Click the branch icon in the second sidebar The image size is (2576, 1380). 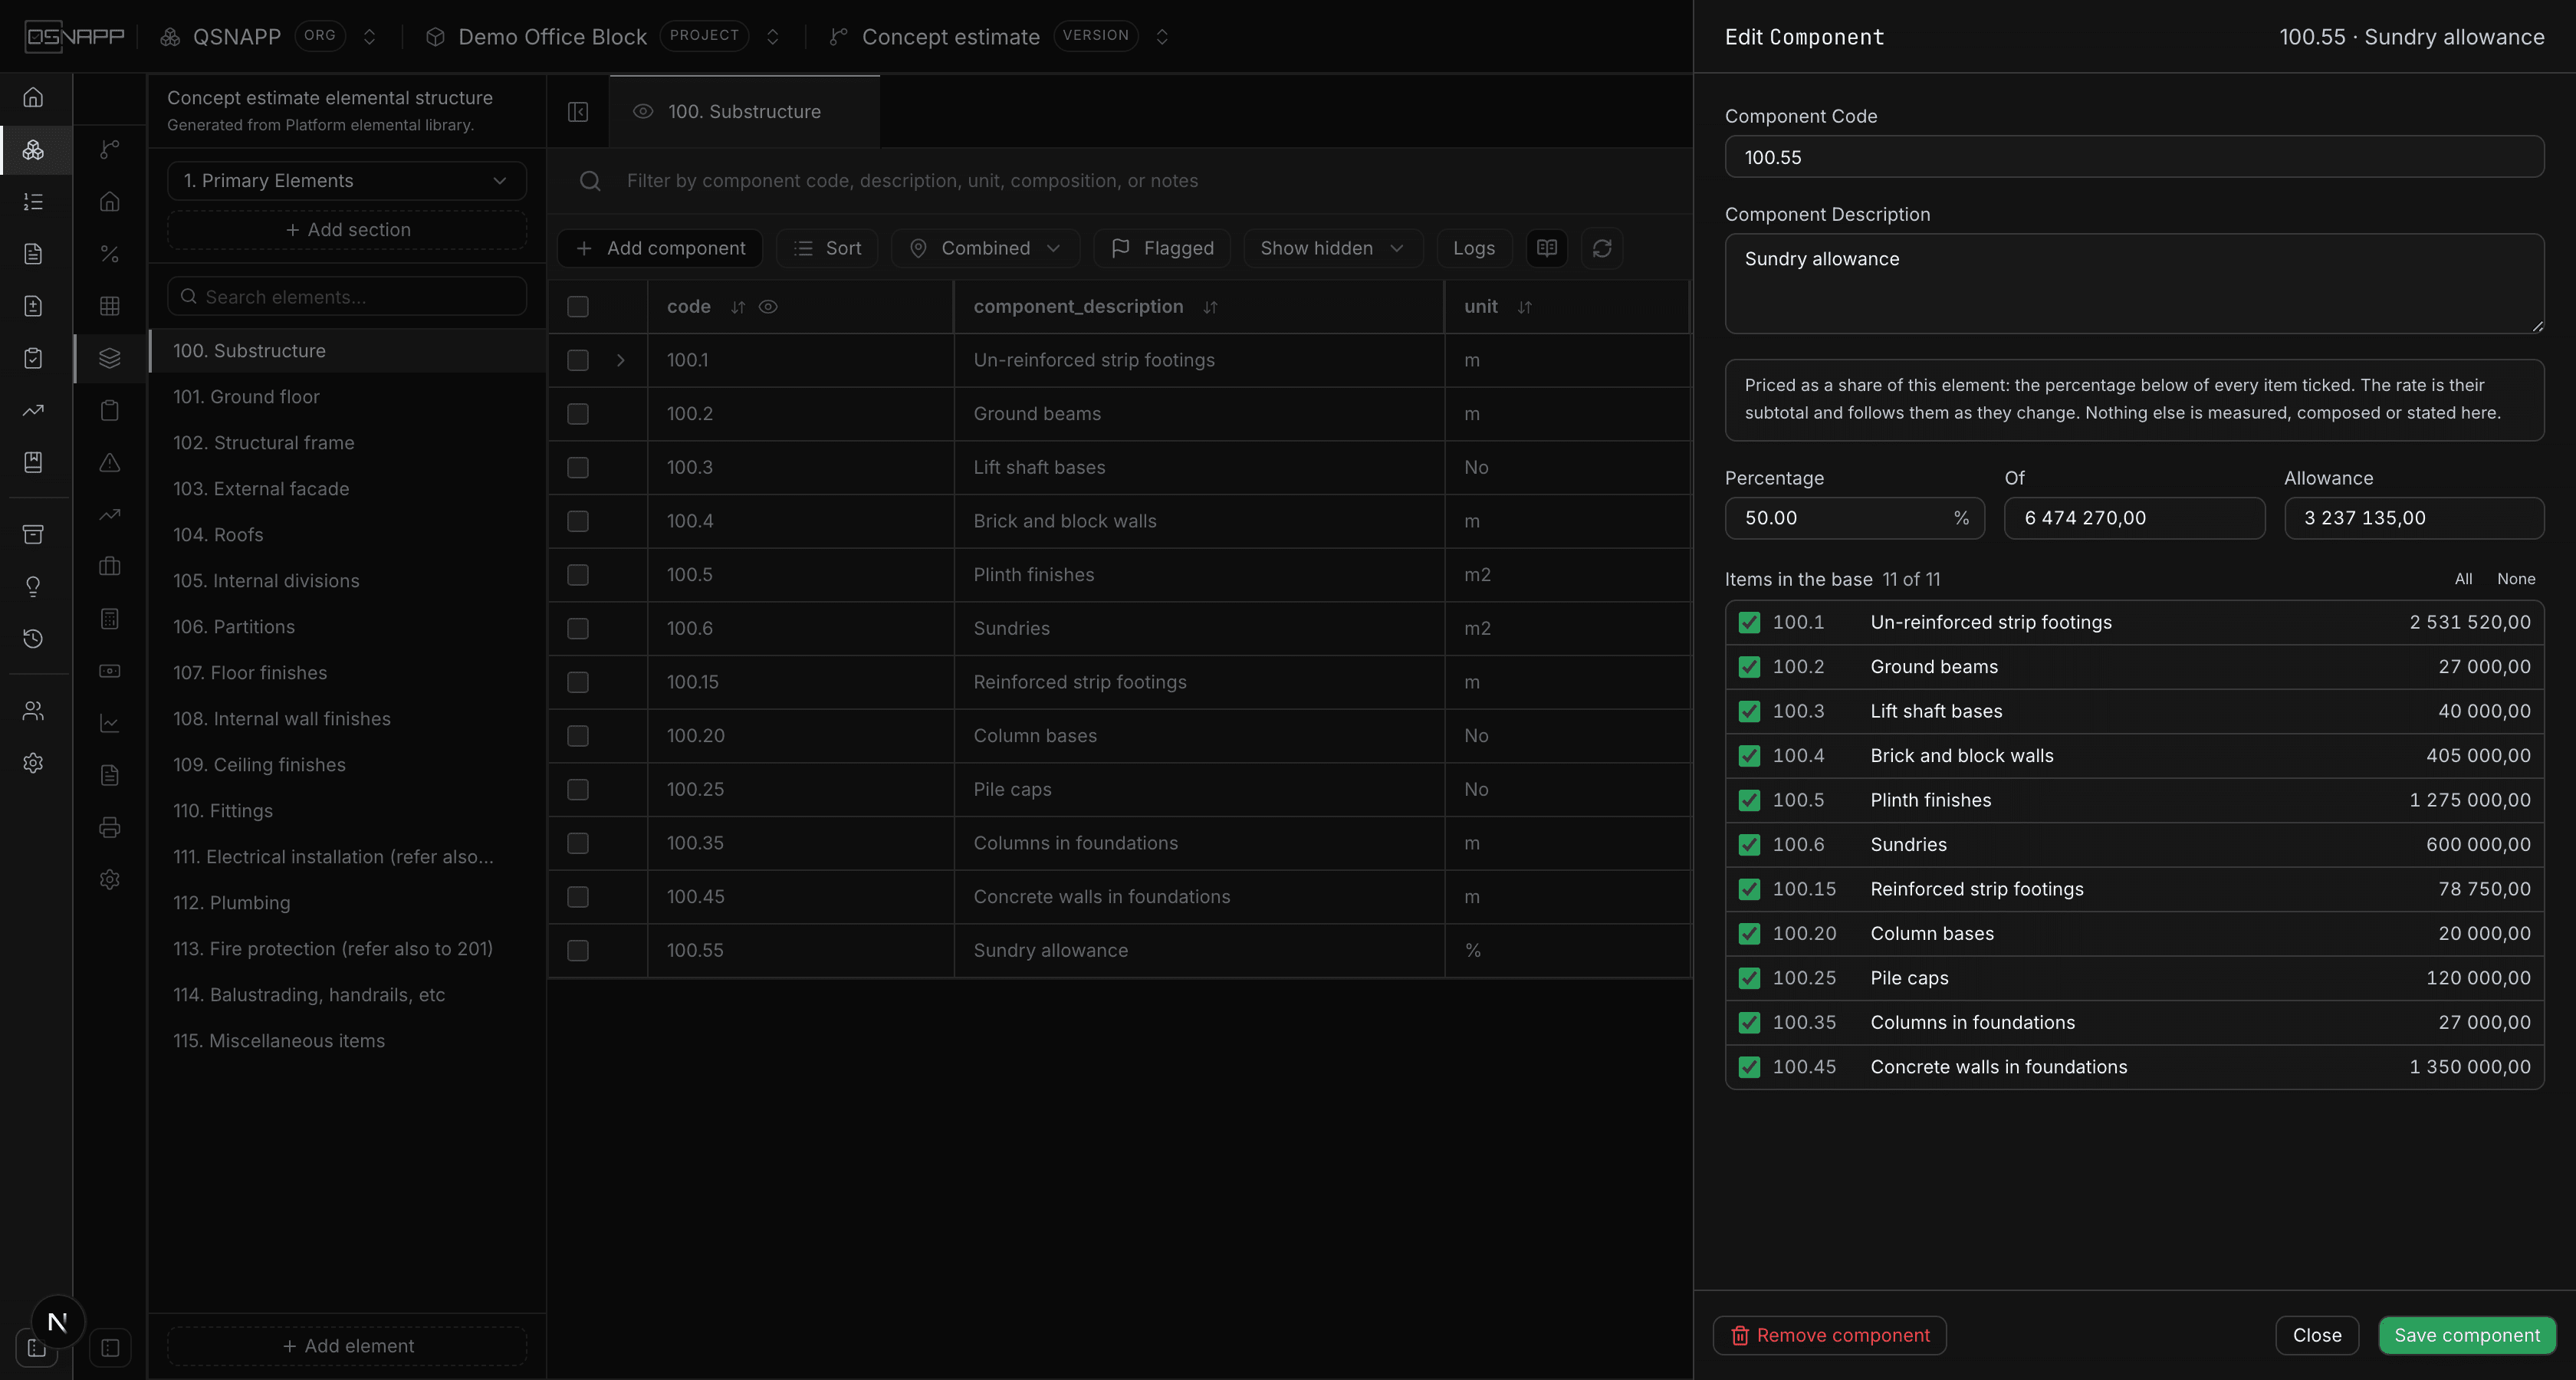click(x=110, y=149)
